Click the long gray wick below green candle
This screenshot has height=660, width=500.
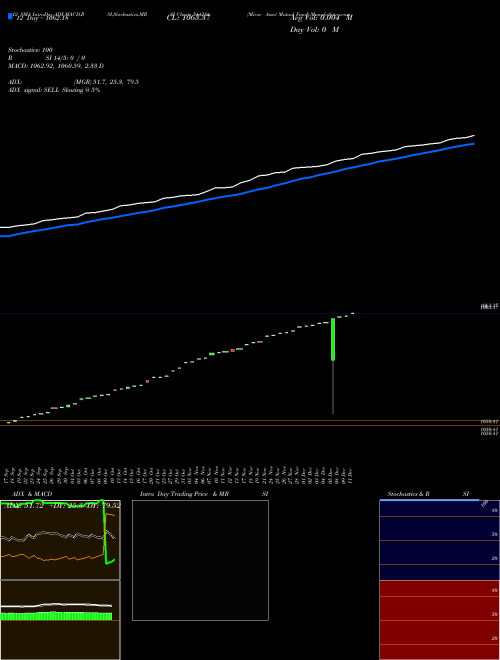click(x=333, y=387)
